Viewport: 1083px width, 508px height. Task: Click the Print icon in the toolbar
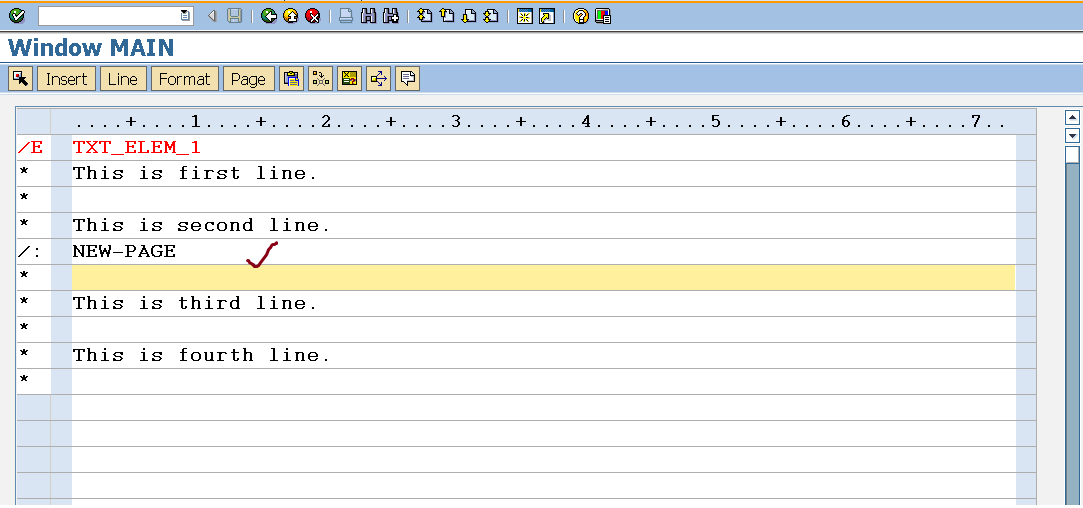pos(346,15)
